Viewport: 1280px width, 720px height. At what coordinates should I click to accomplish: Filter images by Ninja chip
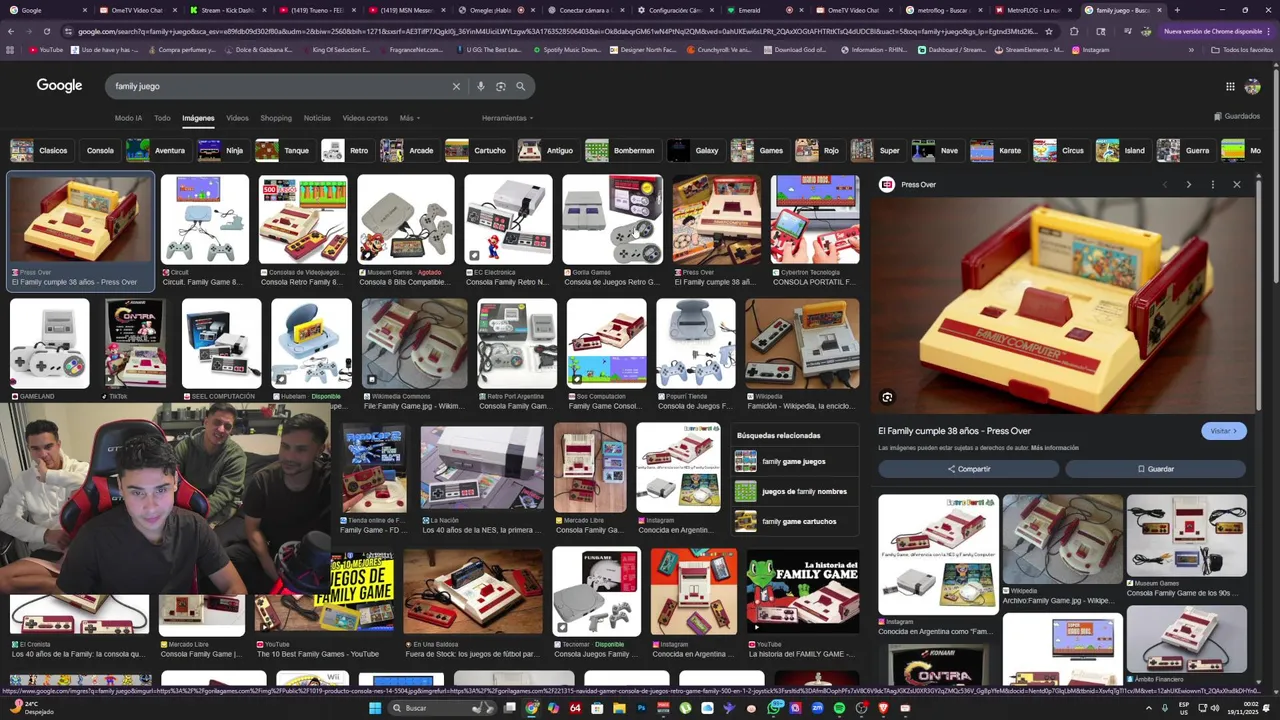[222, 151]
